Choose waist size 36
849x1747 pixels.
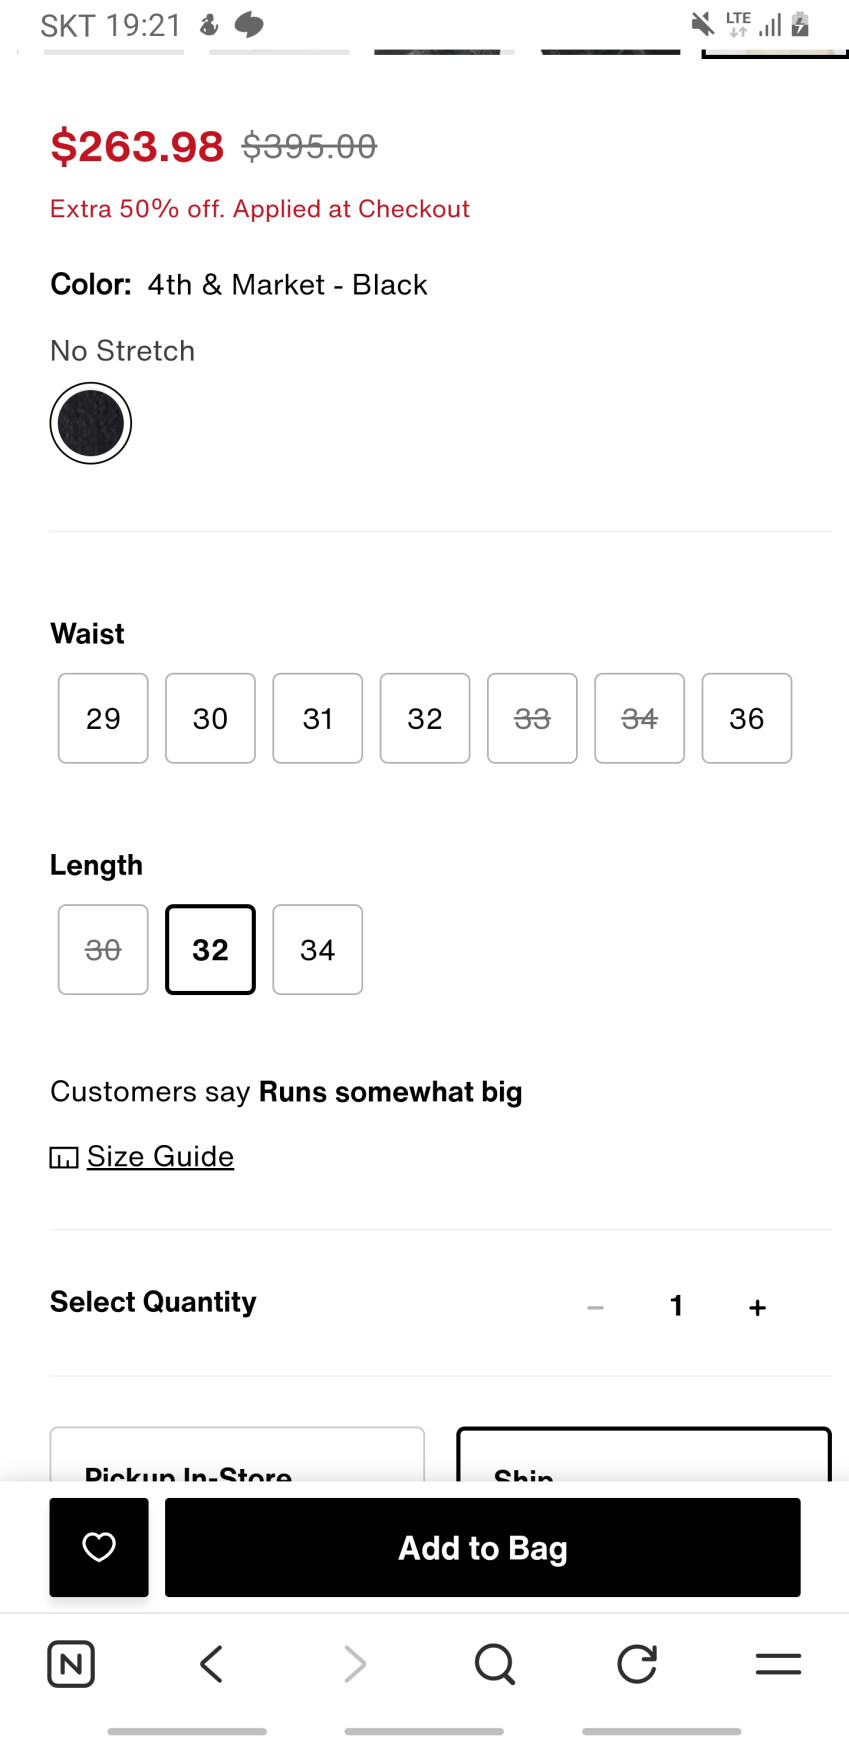[747, 718]
